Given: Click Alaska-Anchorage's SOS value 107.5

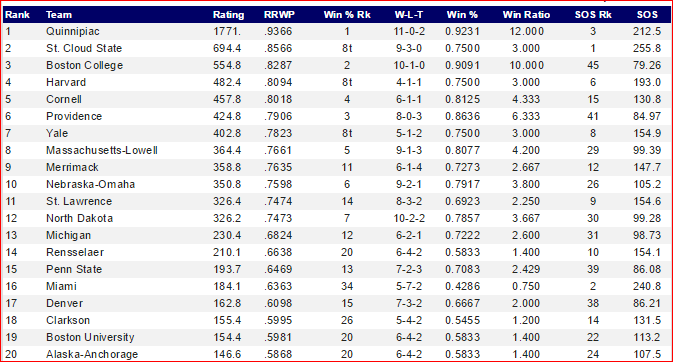Looking at the screenshot, I should click(x=647, y=354).
